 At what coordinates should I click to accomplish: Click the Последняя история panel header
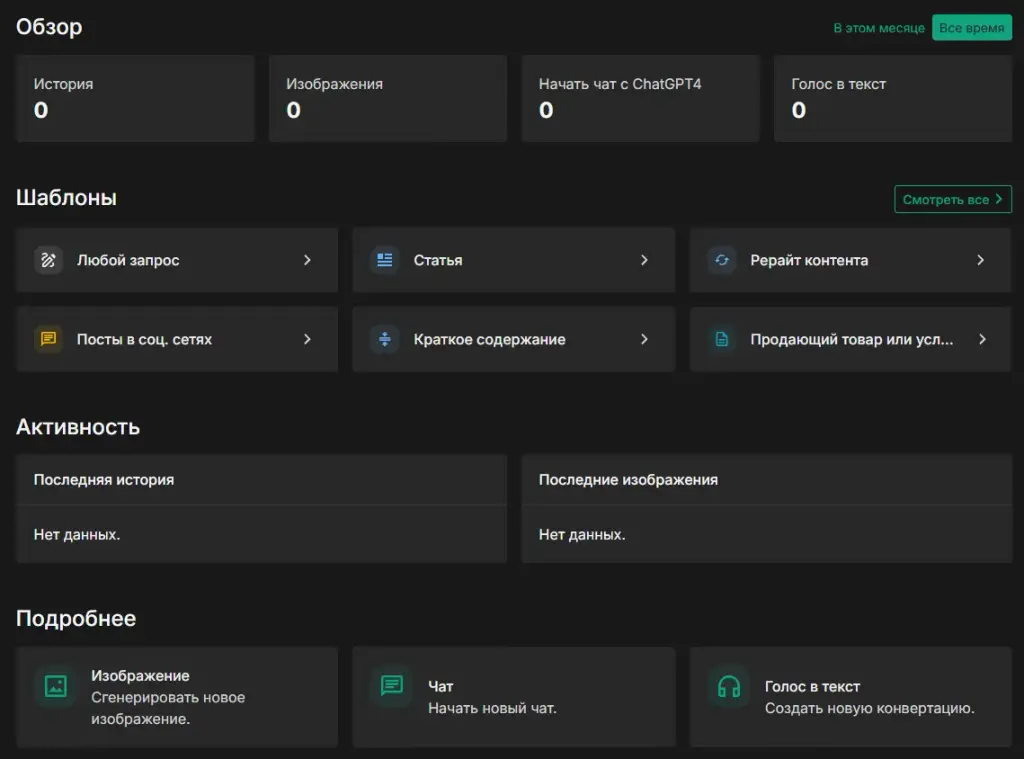(262, 479)
